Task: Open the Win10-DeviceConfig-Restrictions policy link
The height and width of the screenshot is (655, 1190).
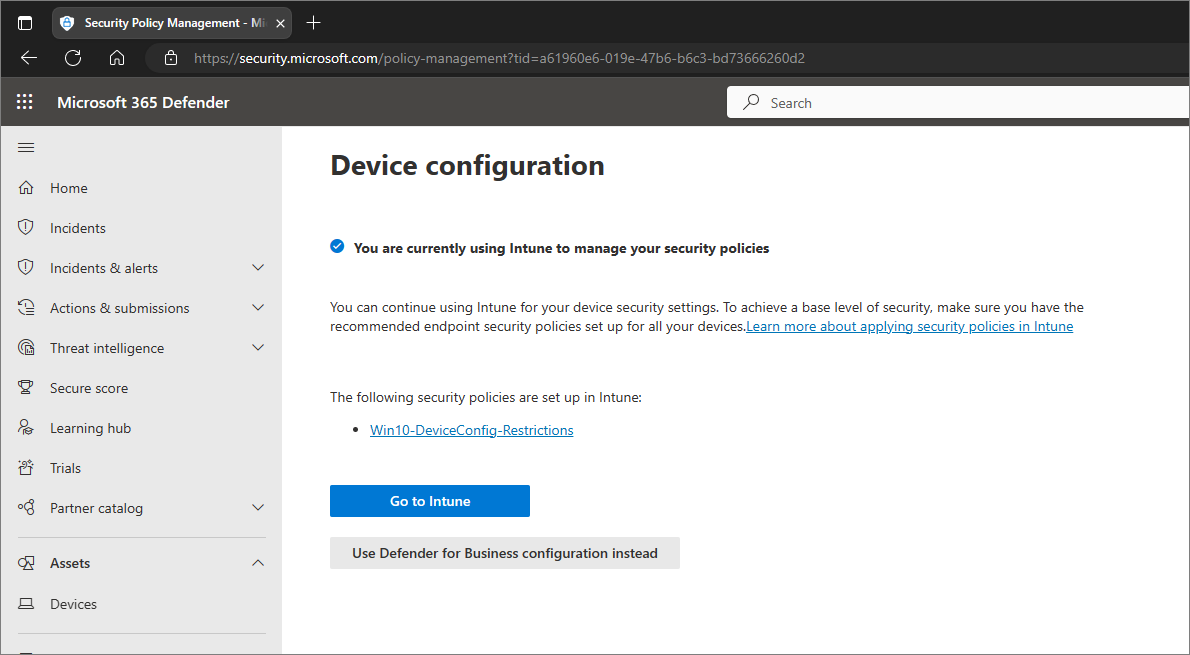Action: (472, 430)
